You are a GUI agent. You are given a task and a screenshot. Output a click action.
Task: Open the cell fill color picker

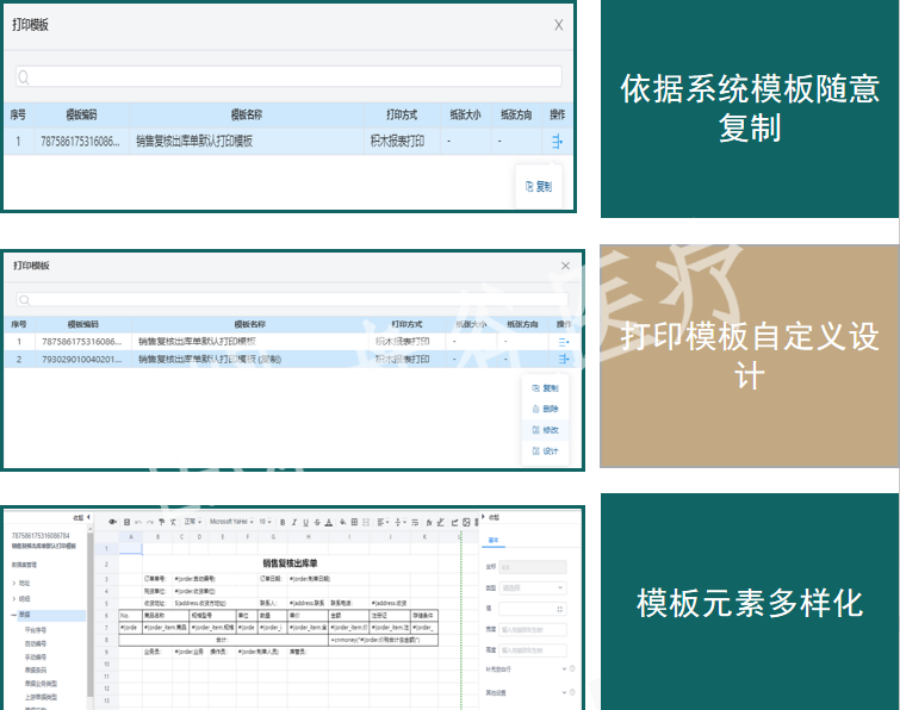pos(343,522)
